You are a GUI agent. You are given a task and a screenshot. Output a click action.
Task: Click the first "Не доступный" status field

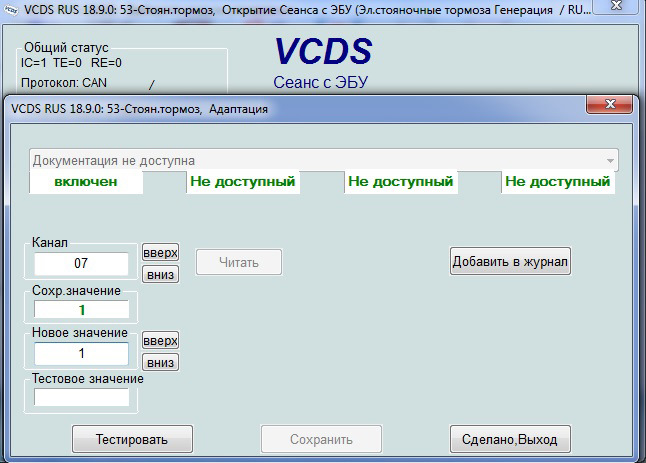pyautogui.click(x=243, y=181)
